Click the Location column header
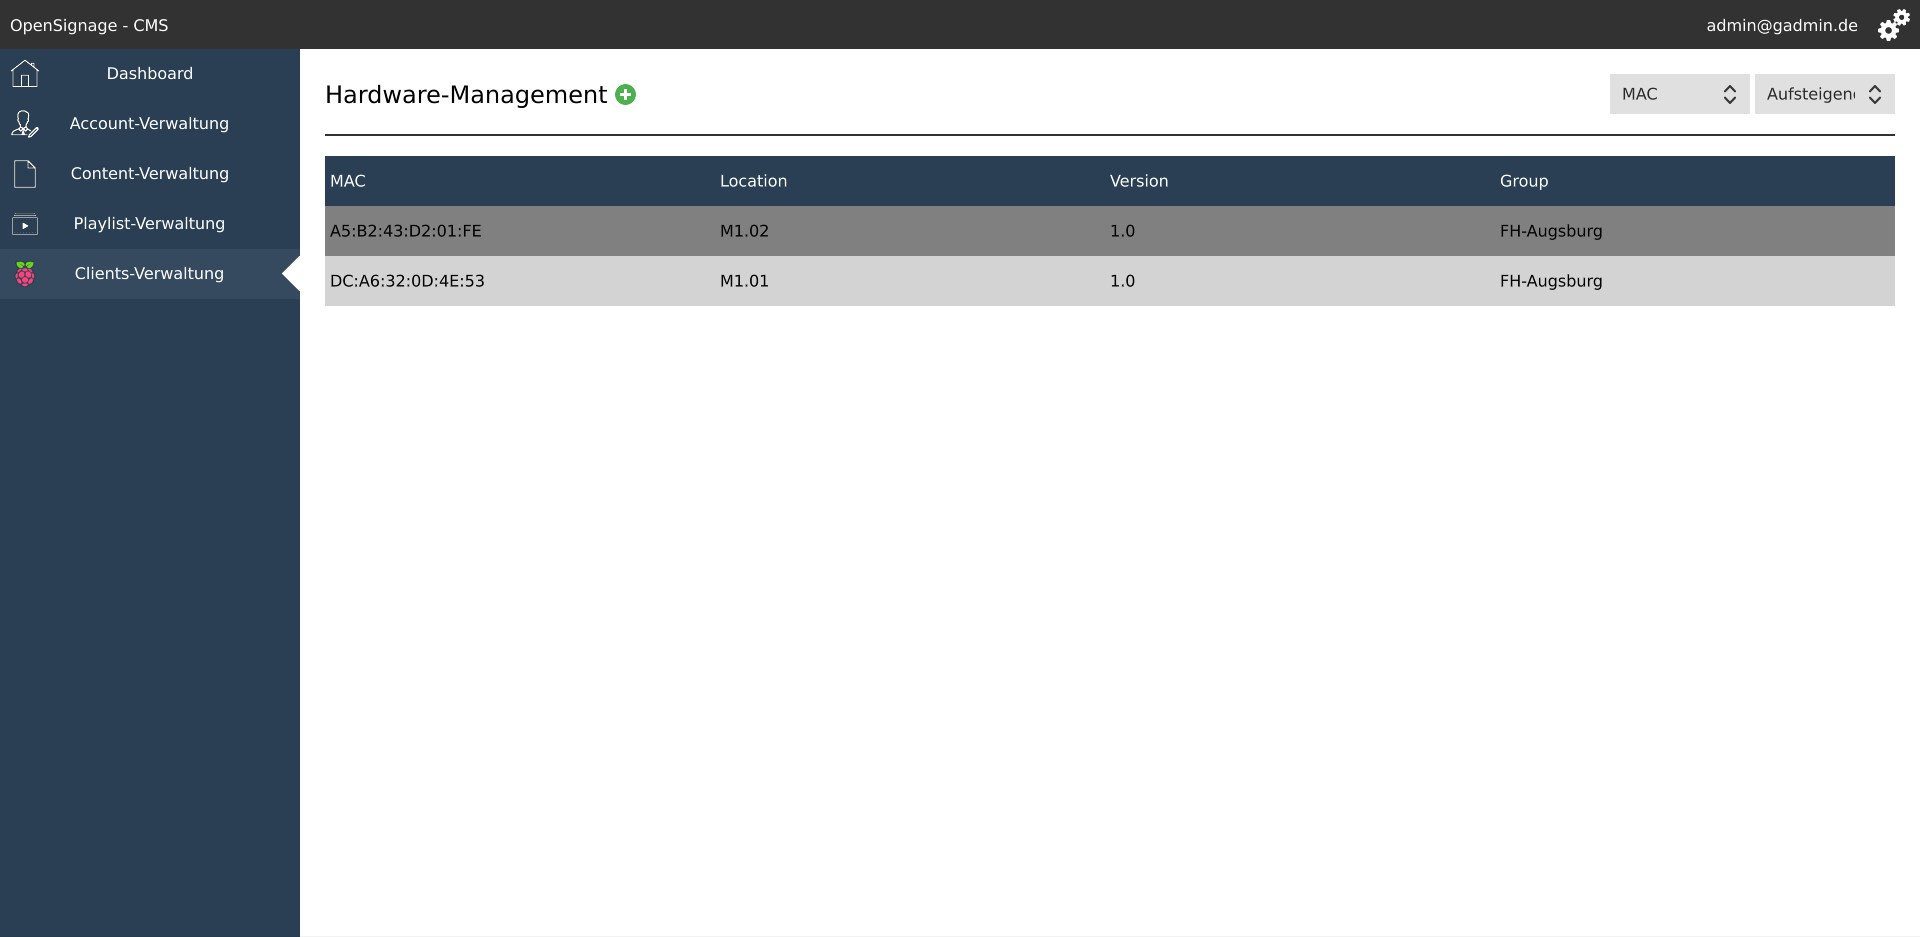The width and height of the screenshot is (1920, 937). click(x=753, y=181)
